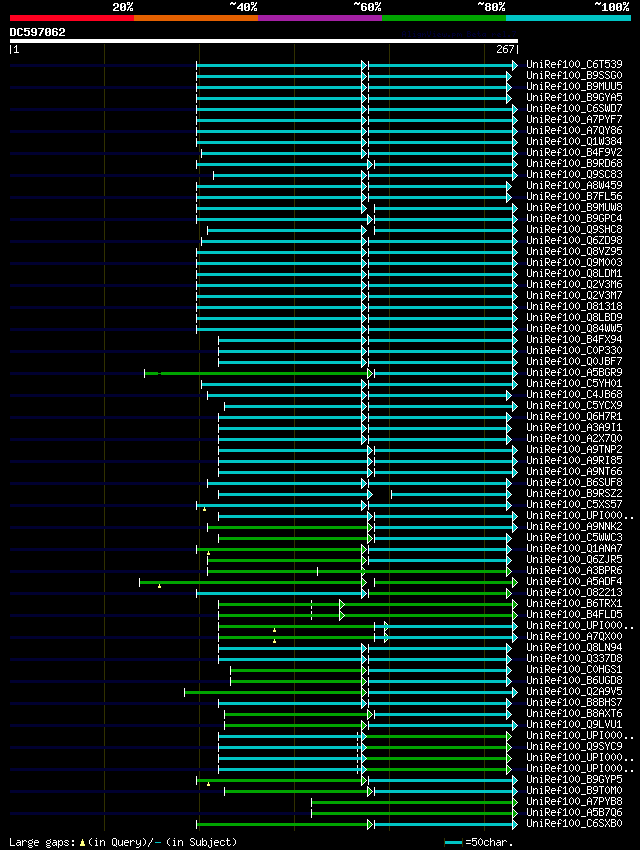Click the green alignment bar for A5BGR9

[x=257, y=374]
